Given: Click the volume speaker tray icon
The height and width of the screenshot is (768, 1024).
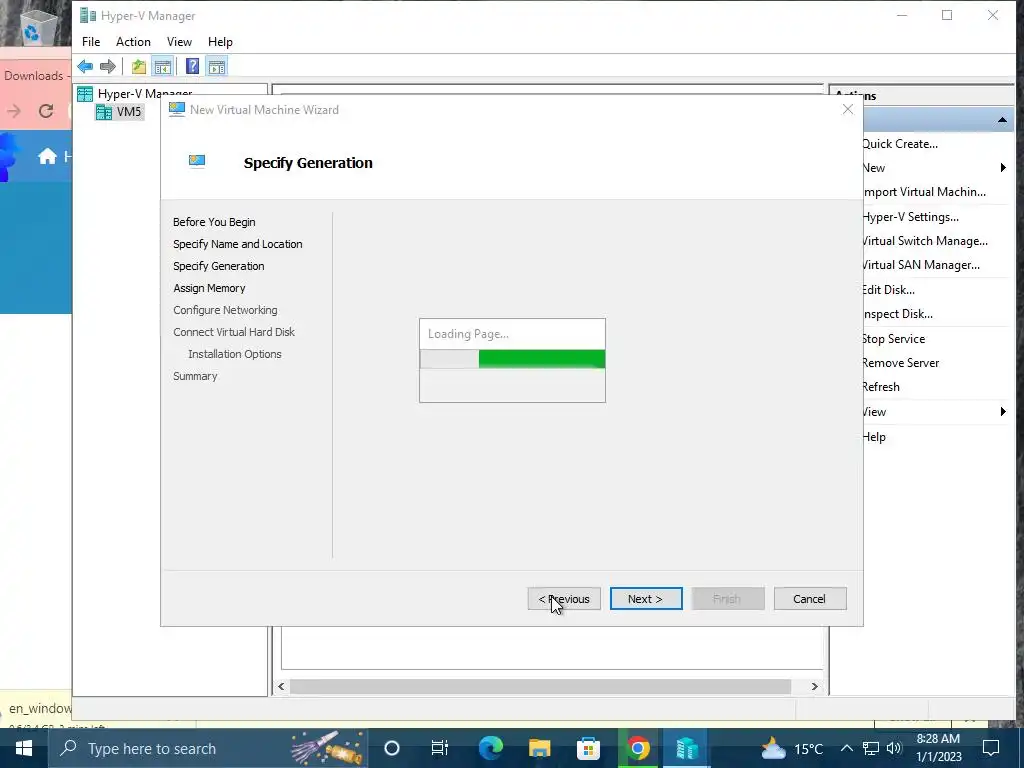Looking at the screenshot, I should pos(894,748).
